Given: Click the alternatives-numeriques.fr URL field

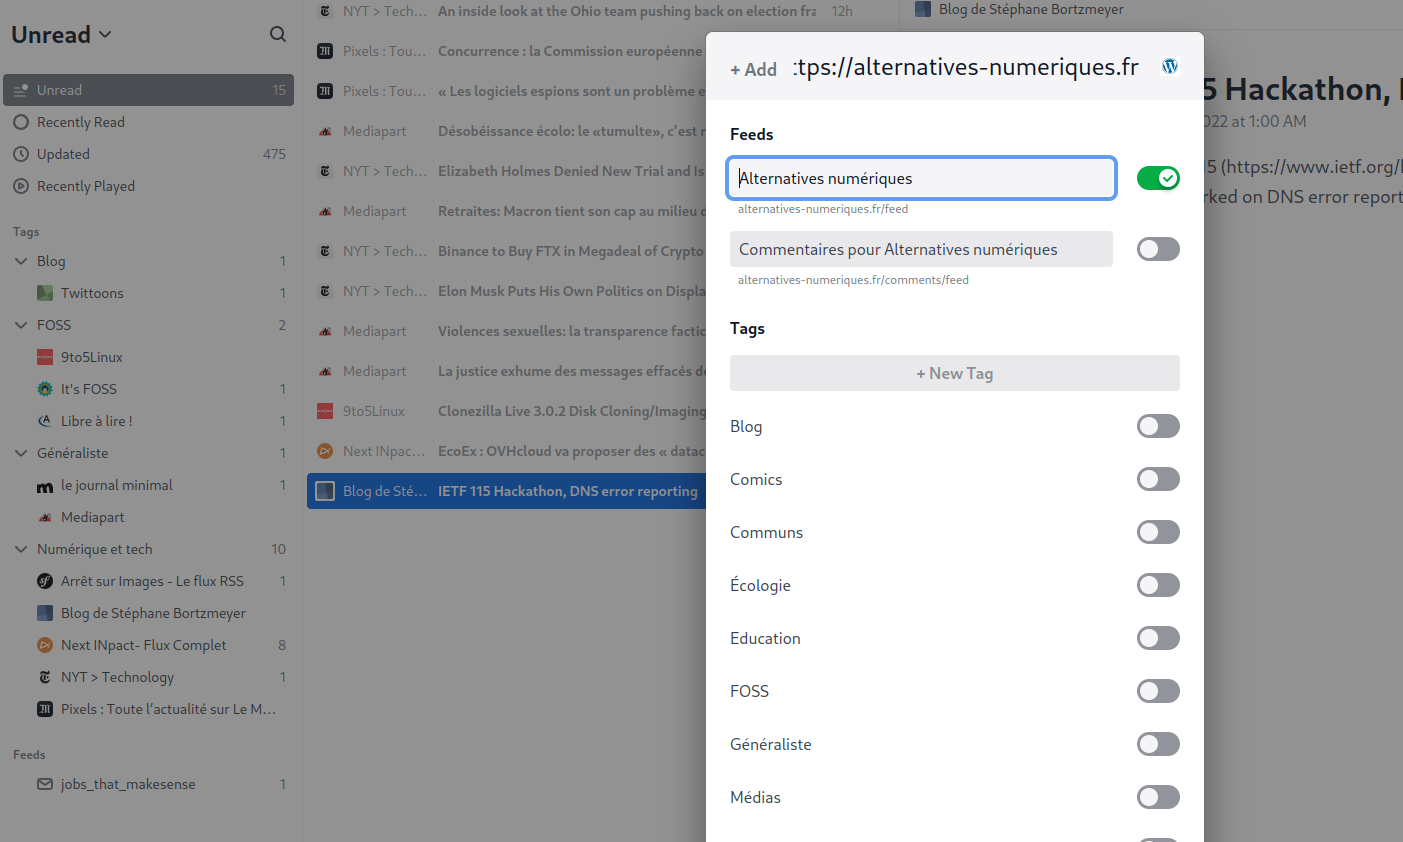Looking at the screenshot, I should [x=966, y=67].
